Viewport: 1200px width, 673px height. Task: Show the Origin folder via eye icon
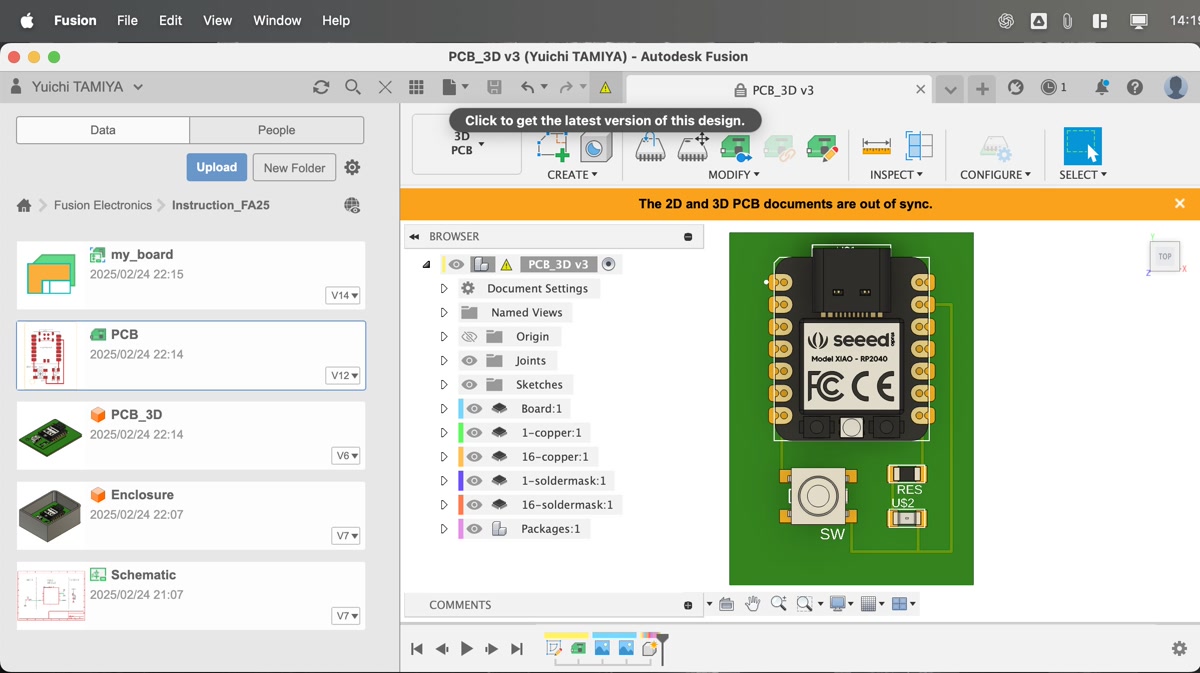pyautogui.click(x=469, y=337)
